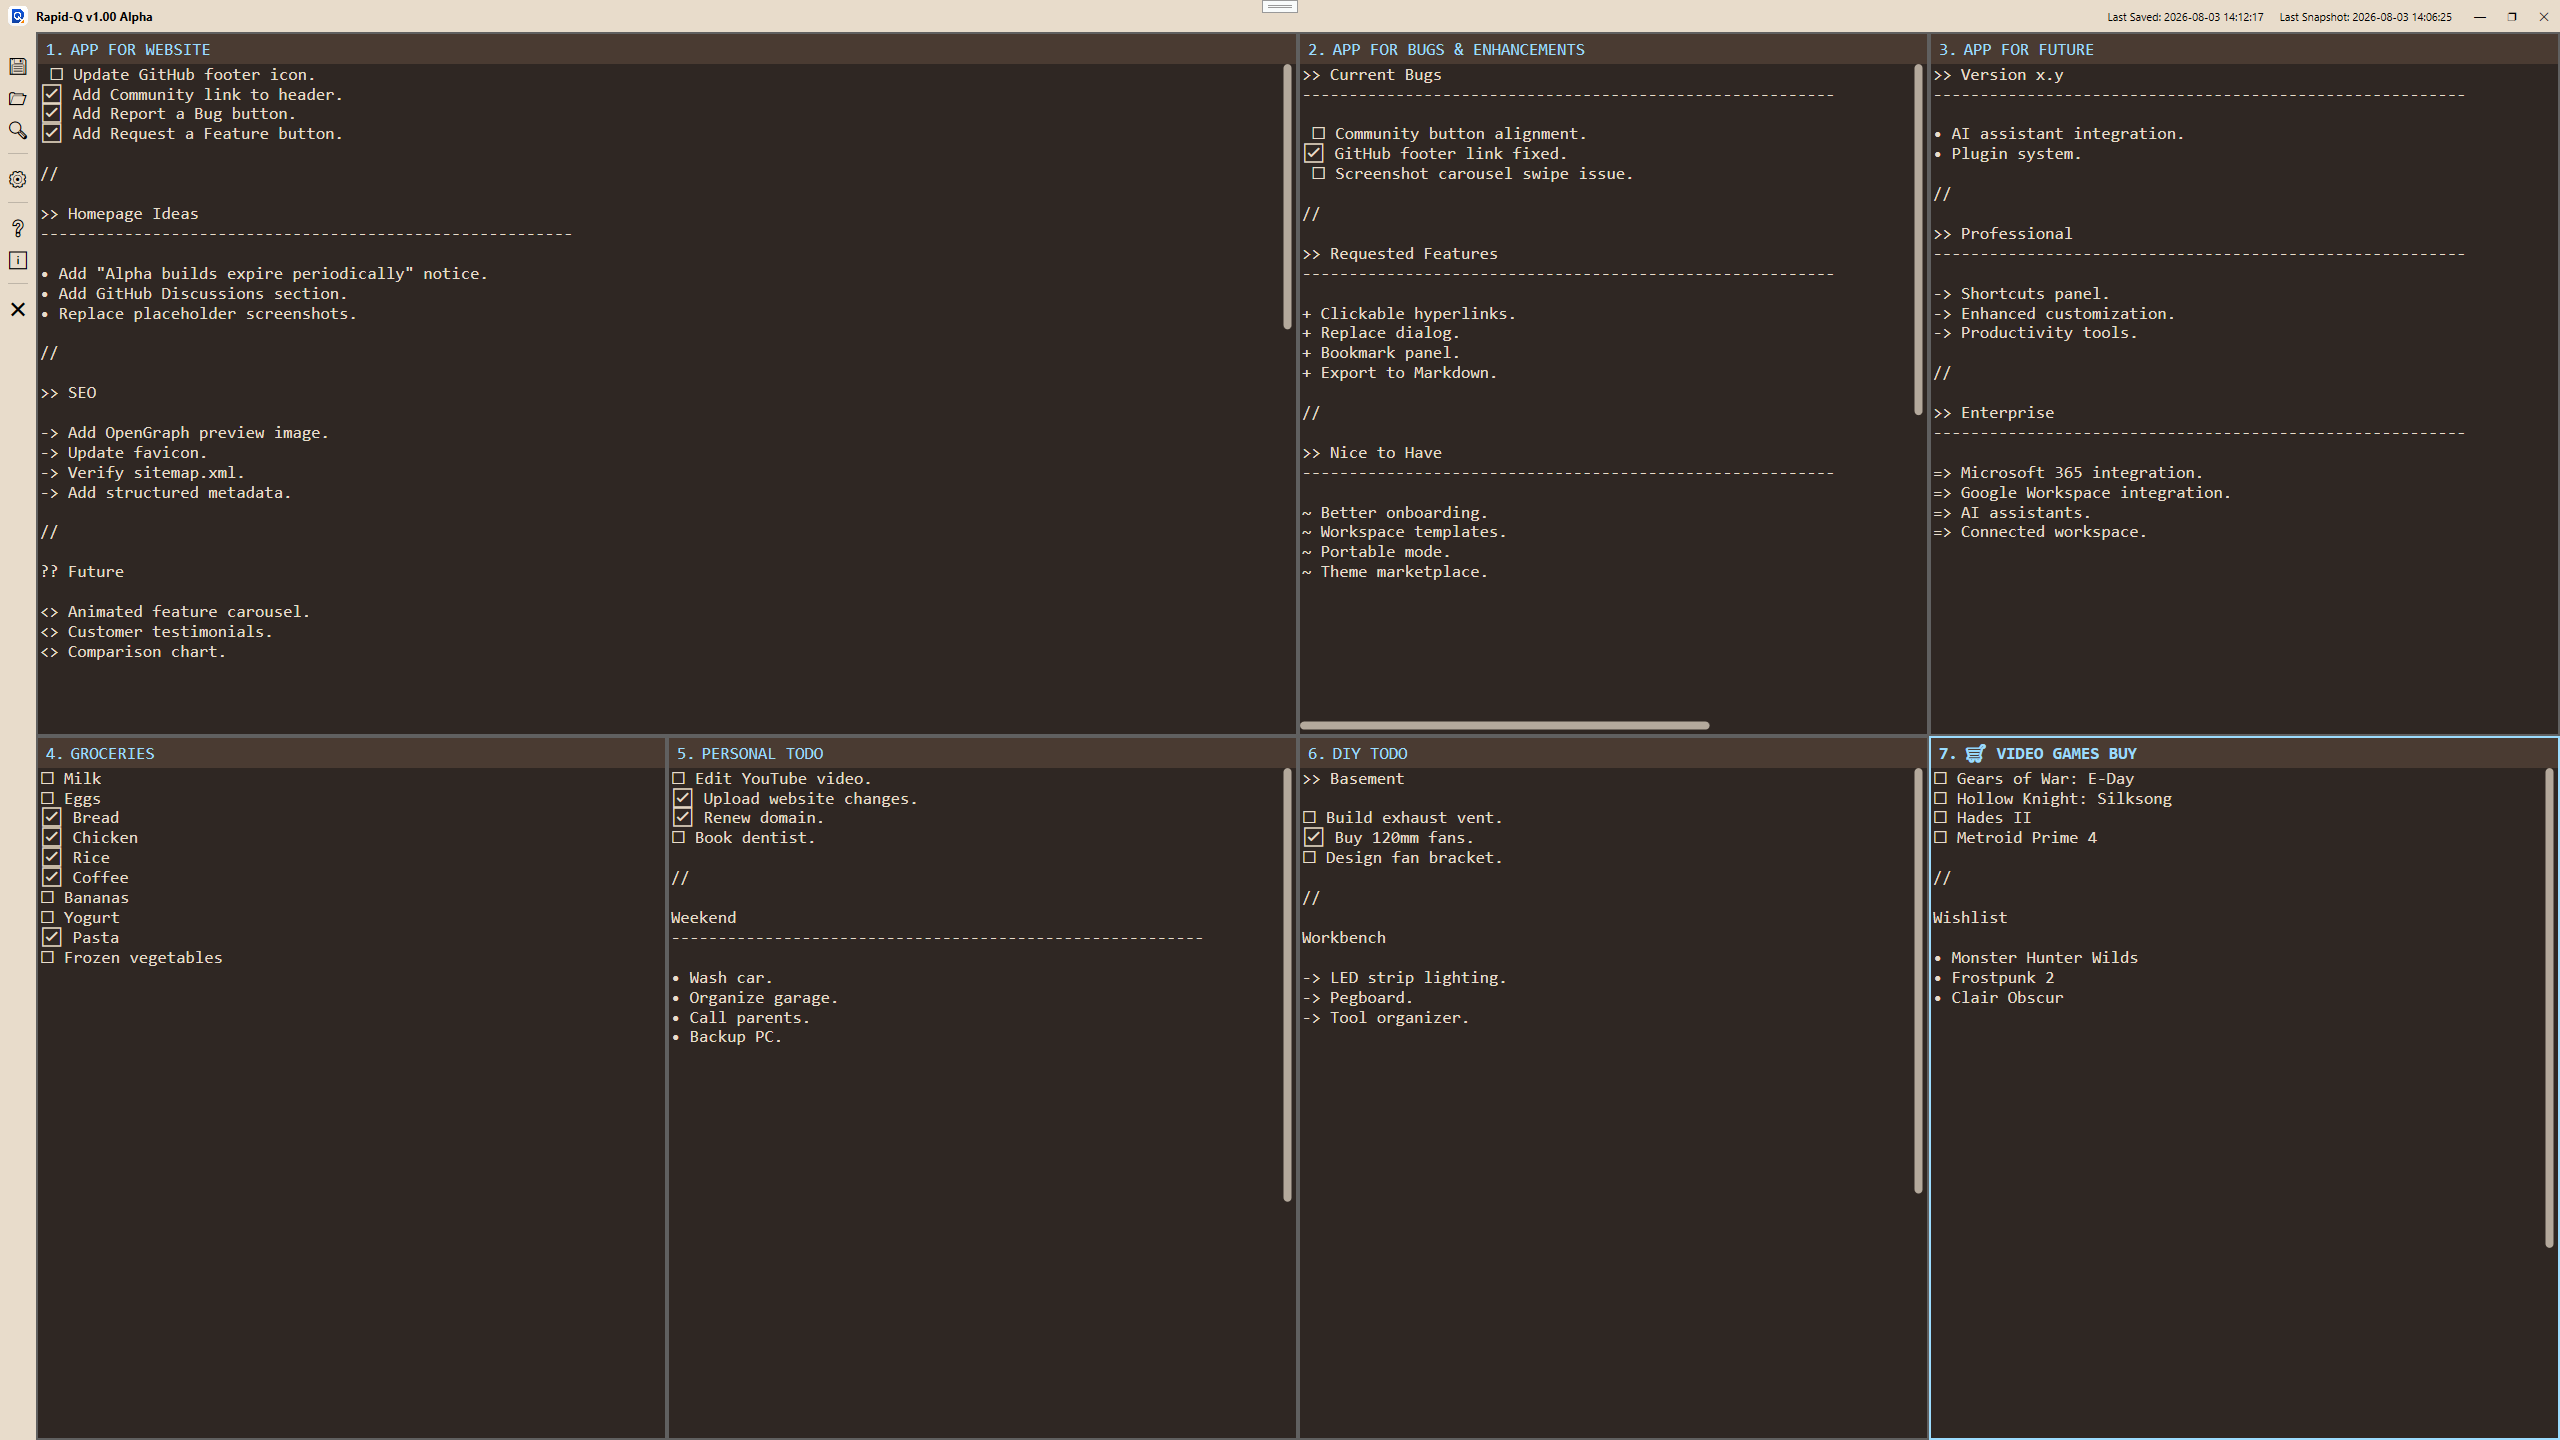Check 'Hollow Knight: Silksong' checkbox
The image size is (2560, 1440).
1940,798
